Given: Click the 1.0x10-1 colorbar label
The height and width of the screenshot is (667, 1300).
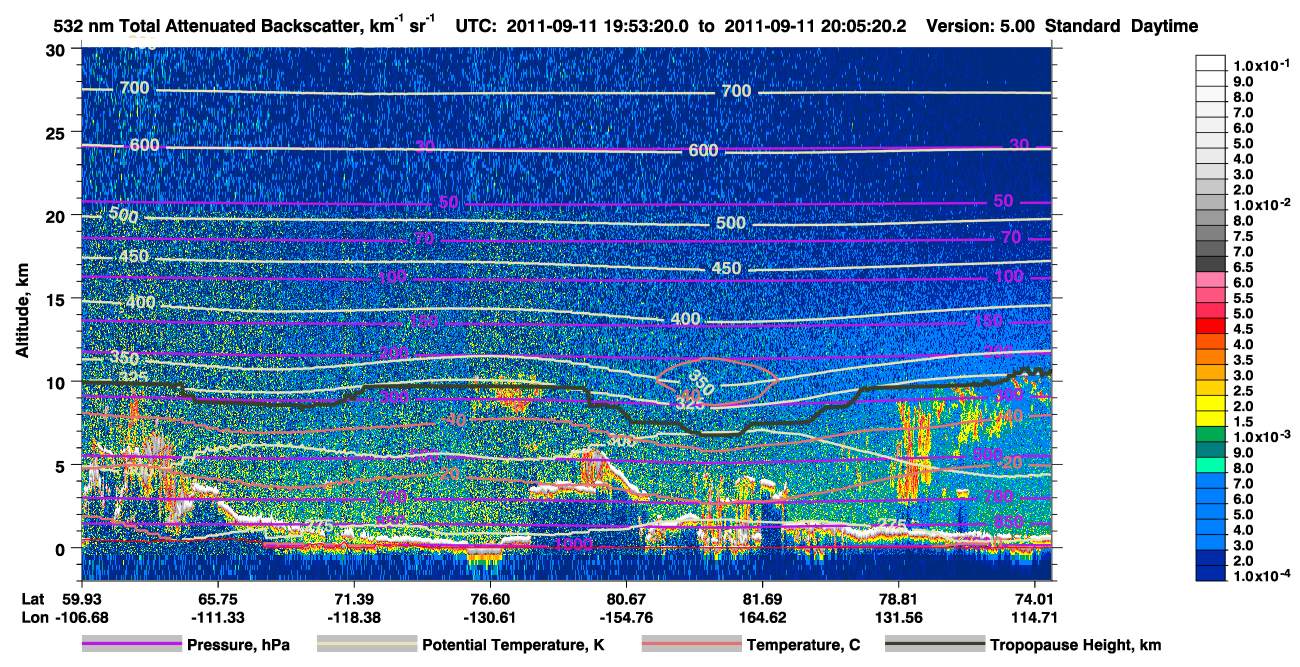Looking at the screenshot, I should click(1261, 64).
